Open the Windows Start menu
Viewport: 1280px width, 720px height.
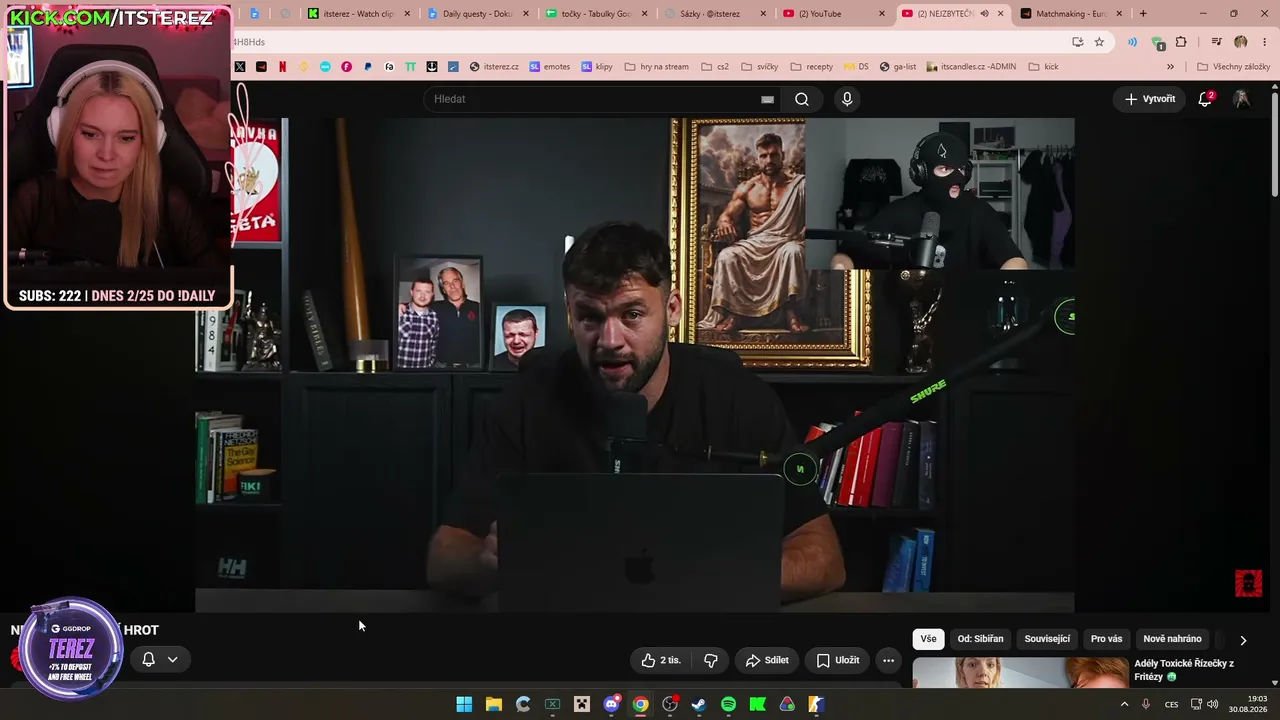[464, 705]
